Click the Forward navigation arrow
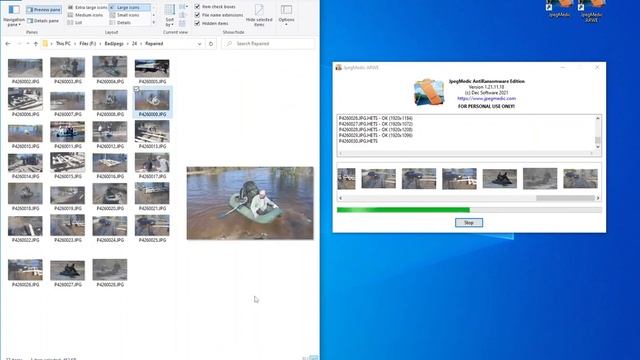 click(x=19, y=44)
